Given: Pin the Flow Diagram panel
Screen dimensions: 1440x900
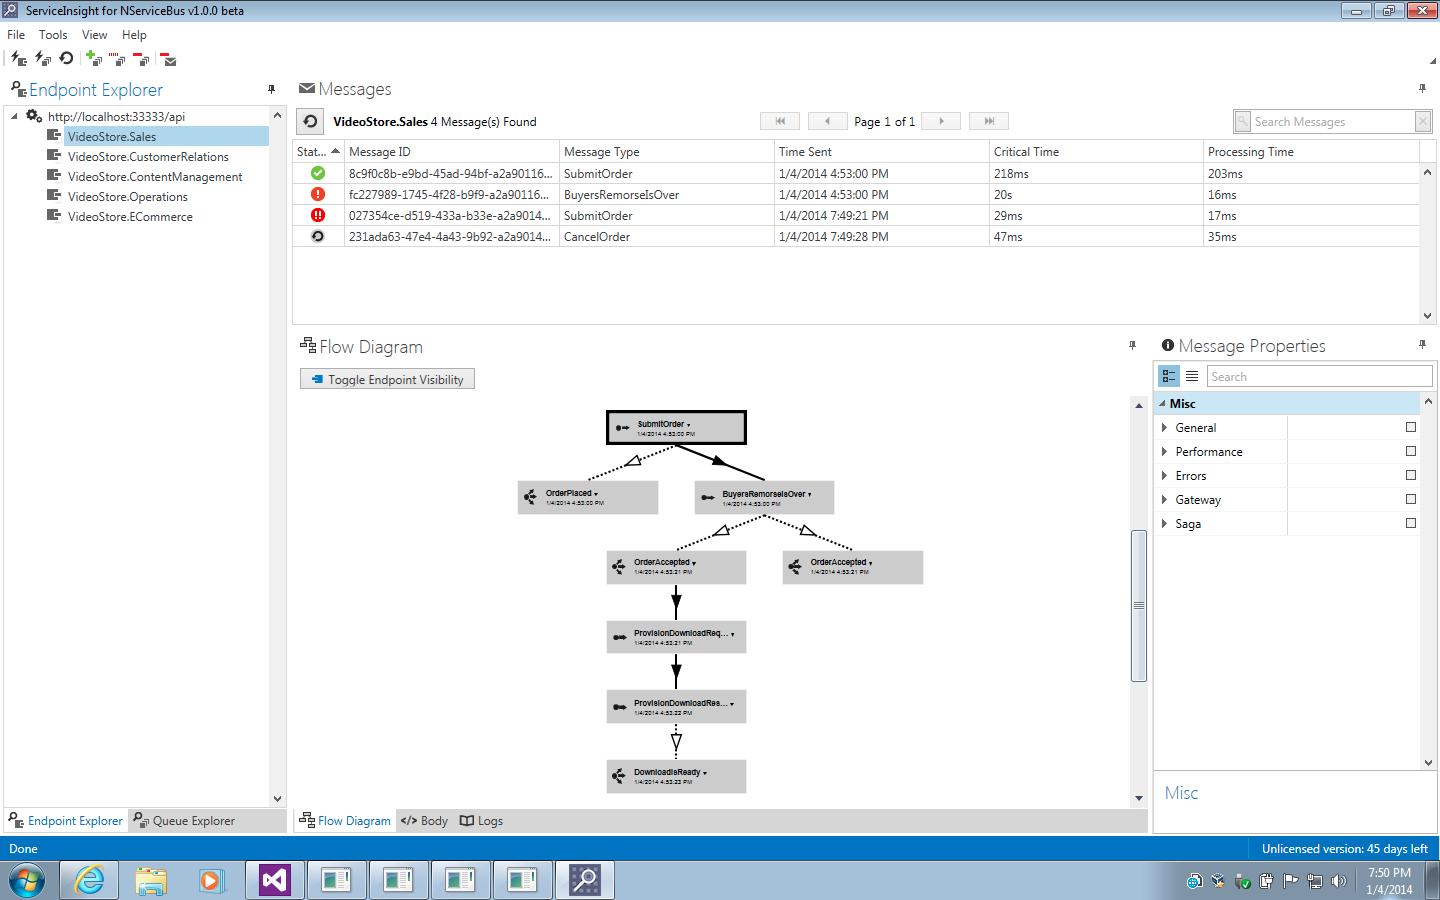Looking at the screenshot, I should (x=1132, y=345).
